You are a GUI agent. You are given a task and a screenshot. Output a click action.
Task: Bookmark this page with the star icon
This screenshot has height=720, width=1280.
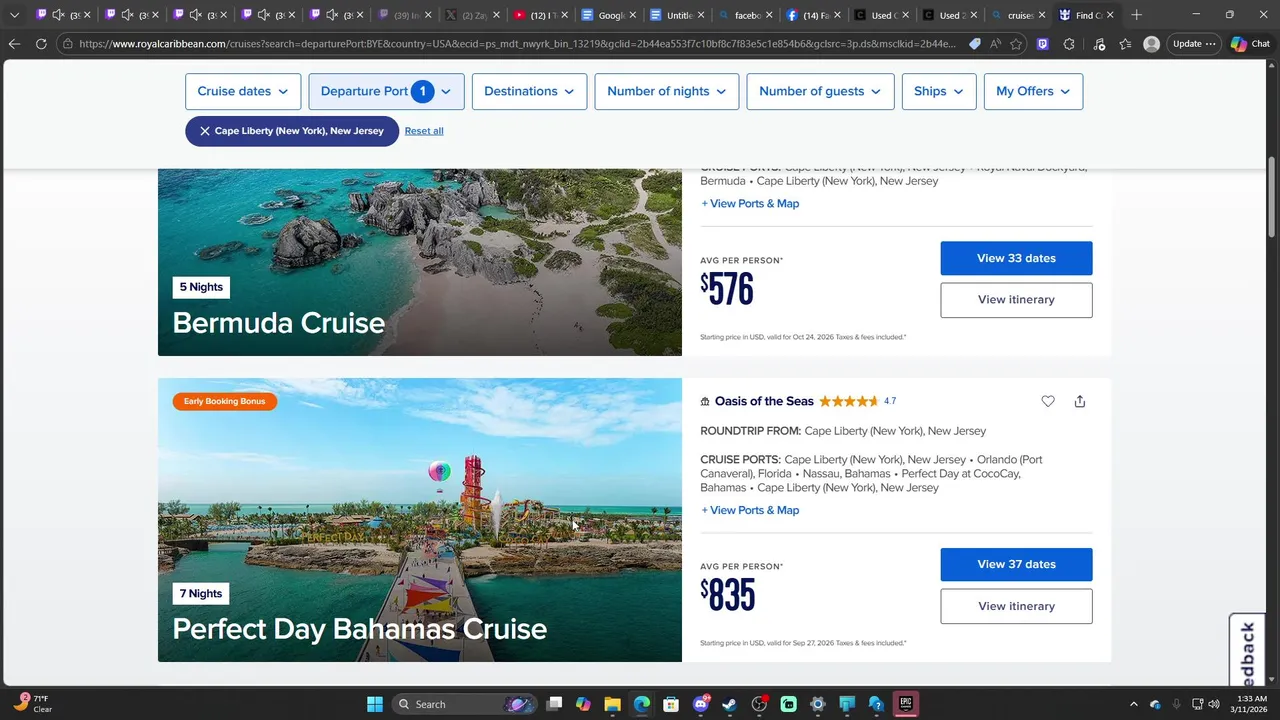[1017, 44]
